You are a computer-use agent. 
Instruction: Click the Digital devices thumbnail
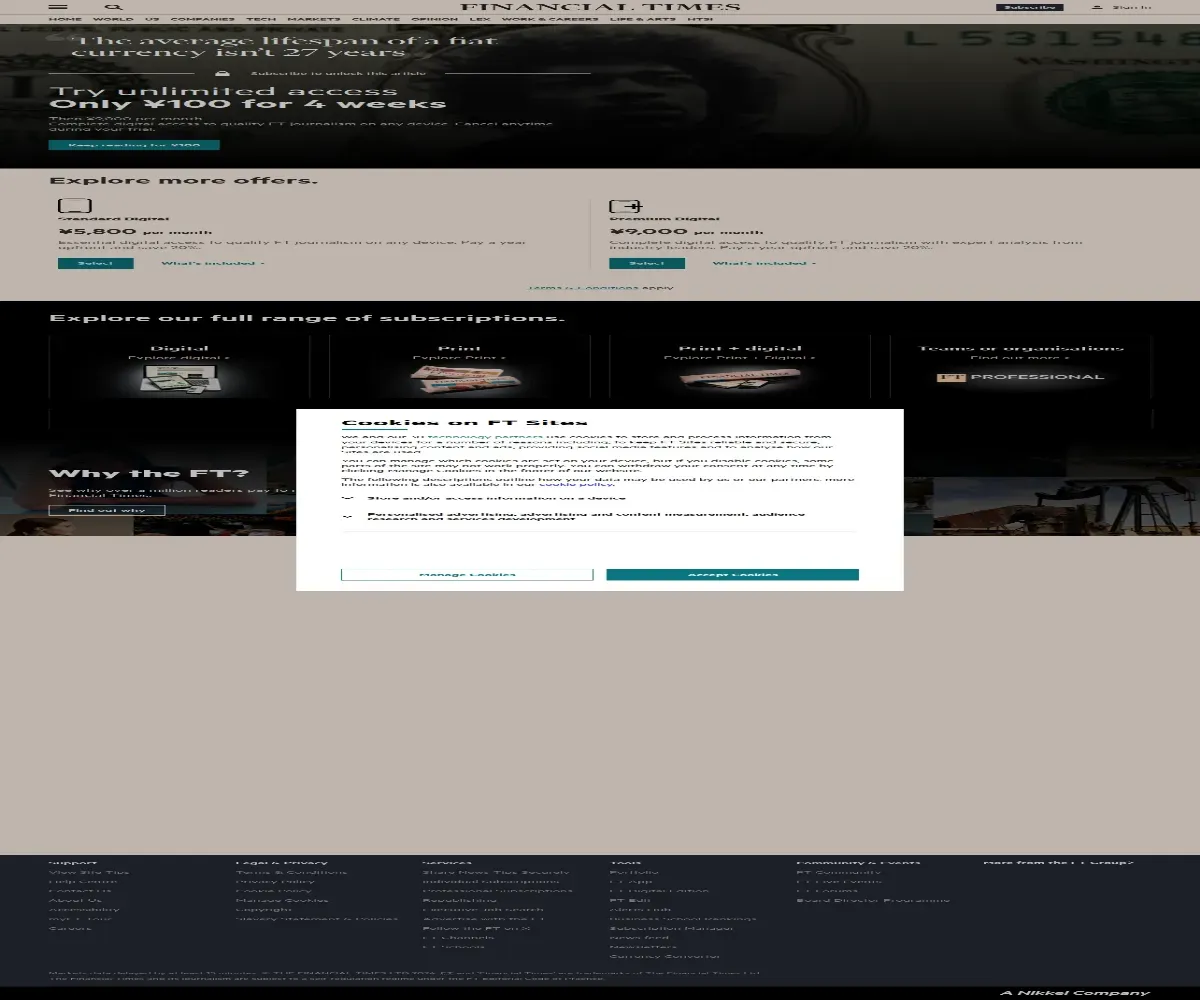tap(179, 378)
